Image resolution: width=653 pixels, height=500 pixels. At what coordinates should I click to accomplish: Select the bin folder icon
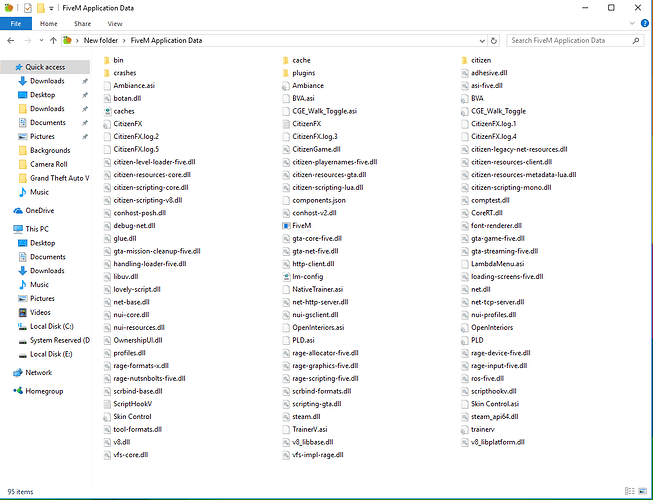(x=107, y=60)
